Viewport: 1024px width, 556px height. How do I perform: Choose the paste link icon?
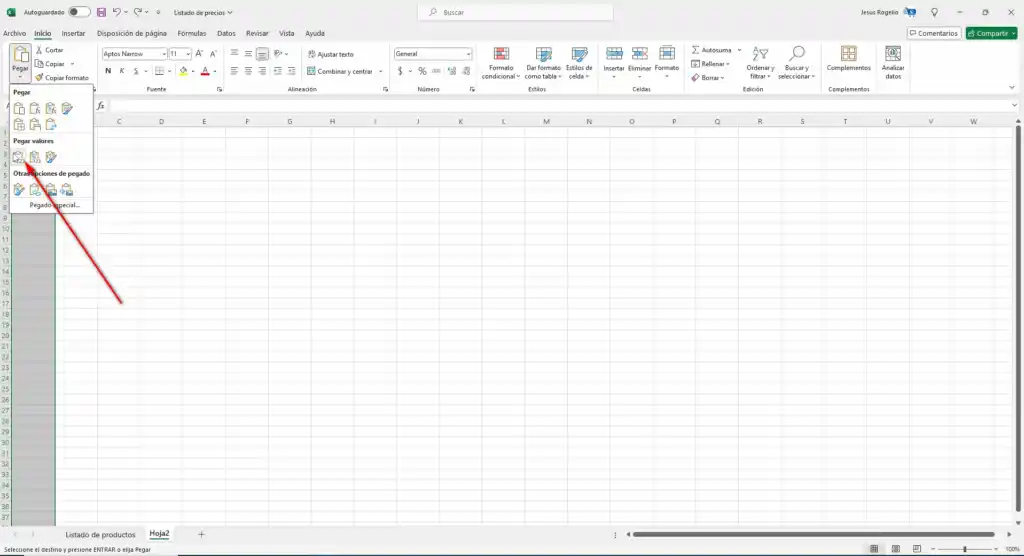click(x=35, y=189)
